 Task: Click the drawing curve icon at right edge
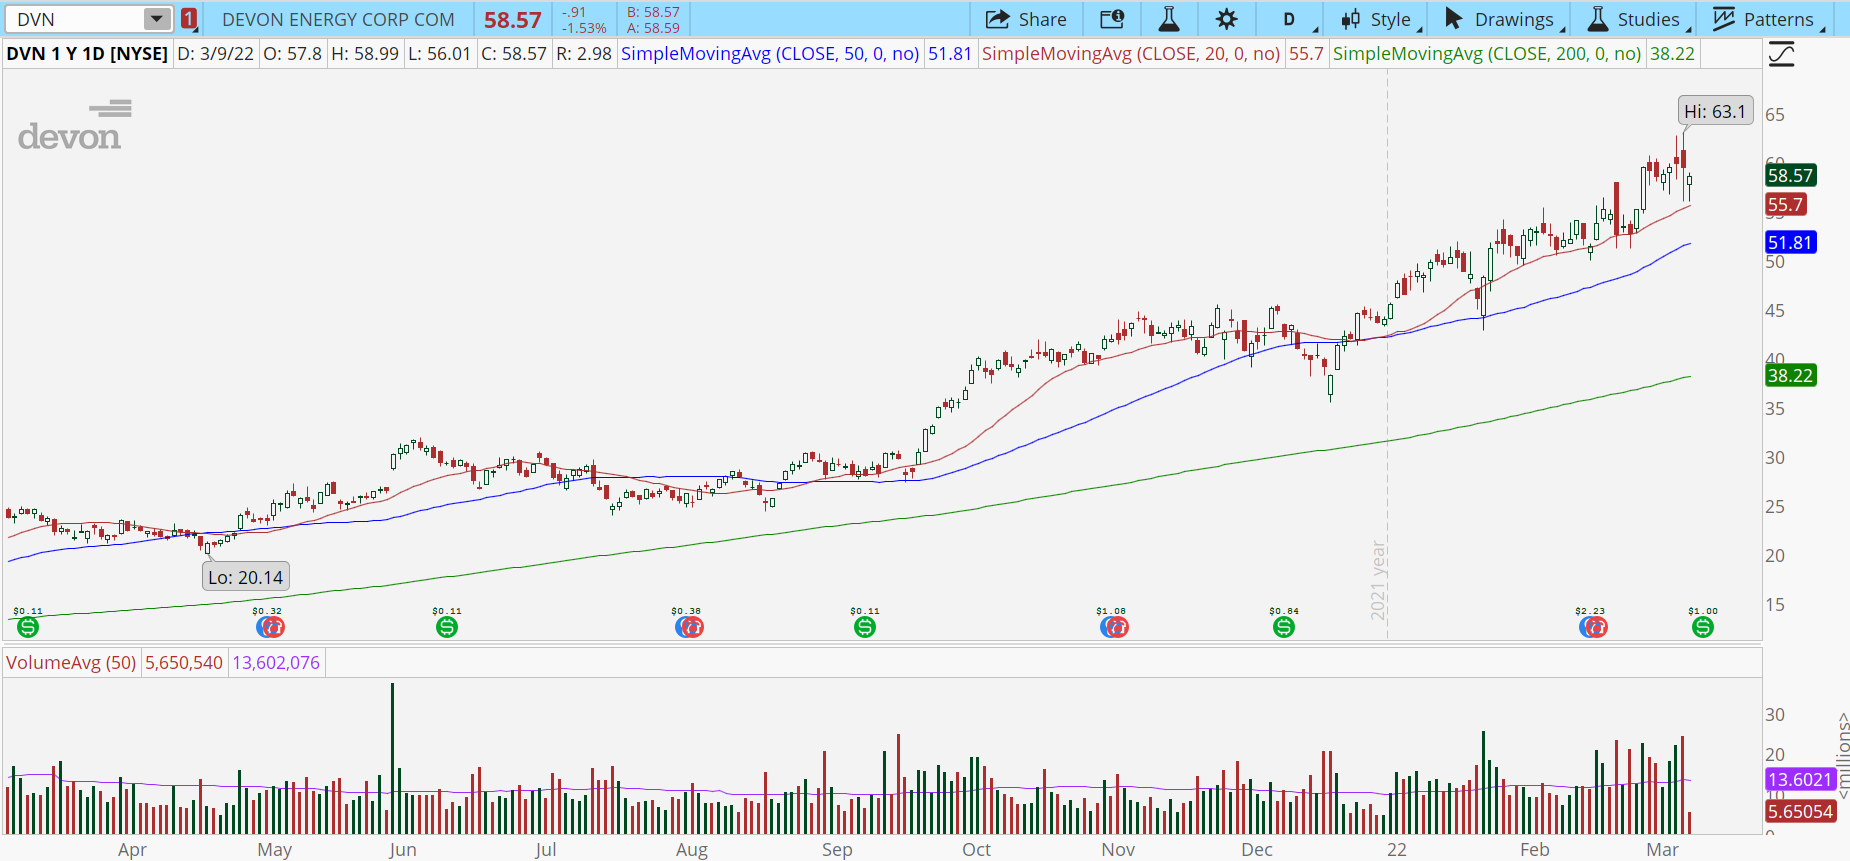[x=1781, y=54]
